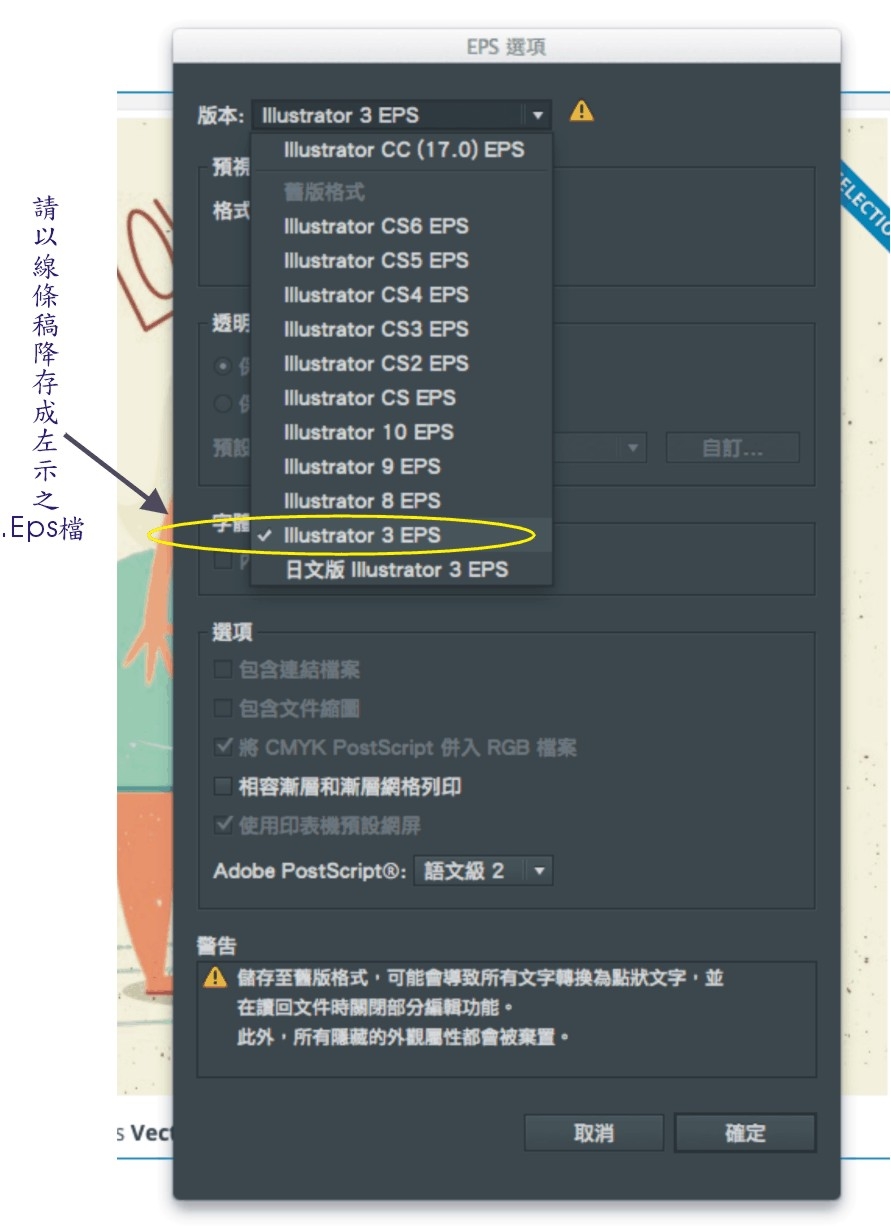Toggle 包含連結檔案 checkbox

[223, 670]
